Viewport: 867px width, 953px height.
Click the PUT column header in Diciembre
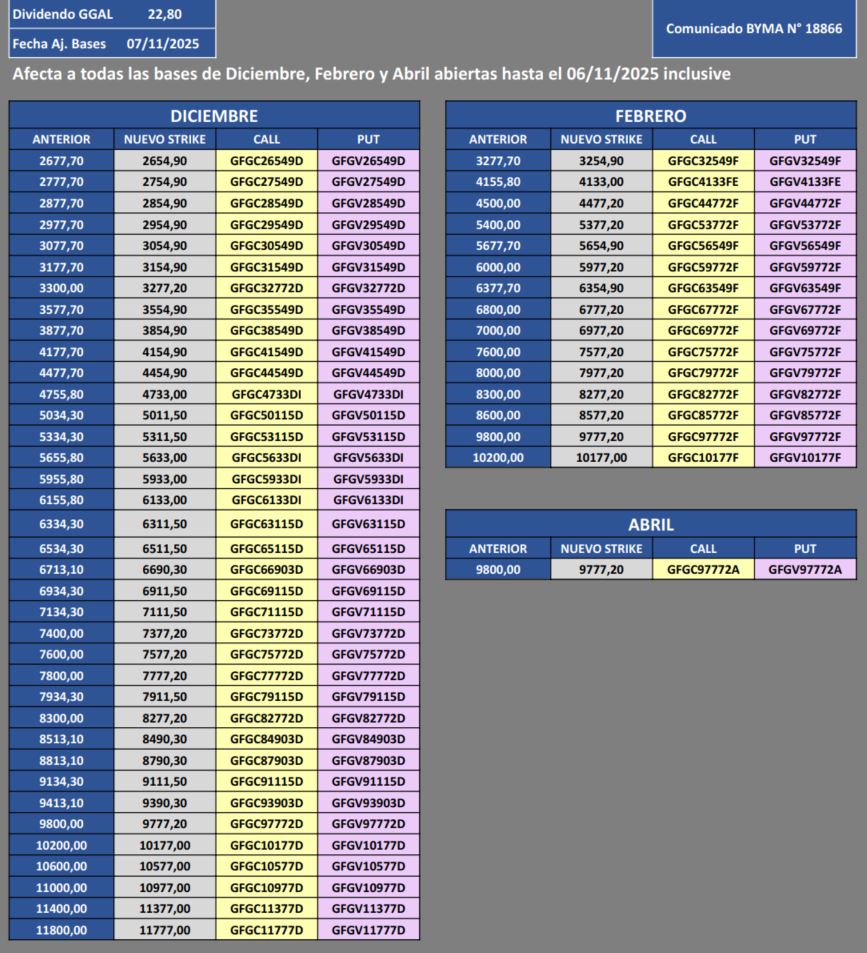tap(367, 139)
